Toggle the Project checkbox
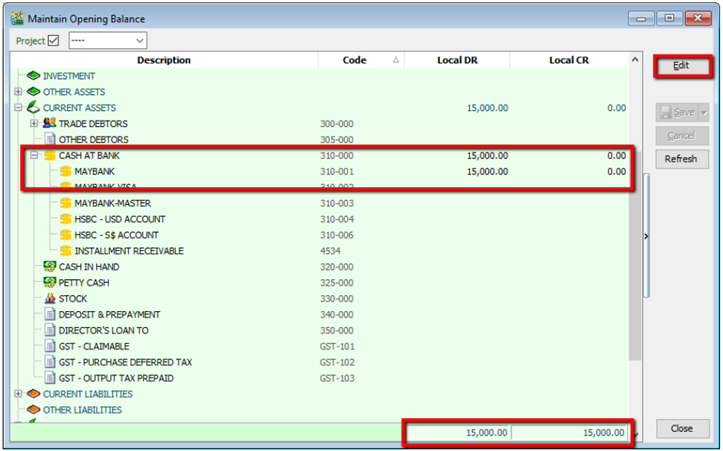 pyautogui.click(x=54, y=40)
